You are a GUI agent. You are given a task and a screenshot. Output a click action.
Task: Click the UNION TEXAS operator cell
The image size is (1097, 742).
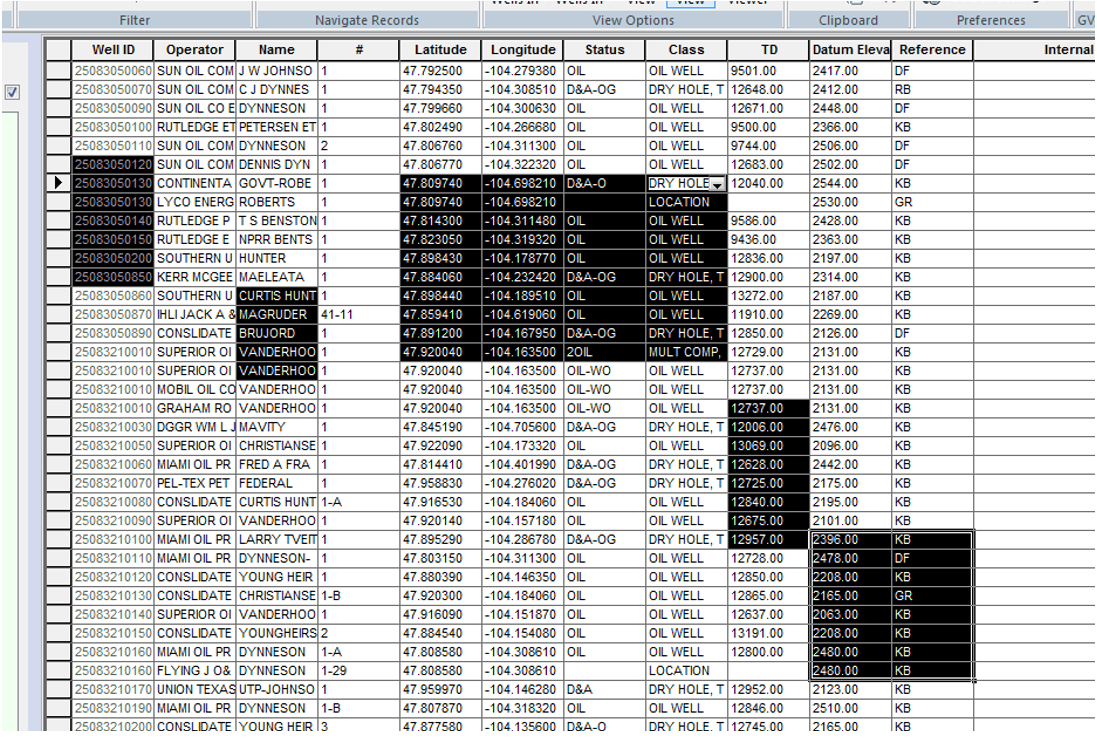click(x=194, y=690)
